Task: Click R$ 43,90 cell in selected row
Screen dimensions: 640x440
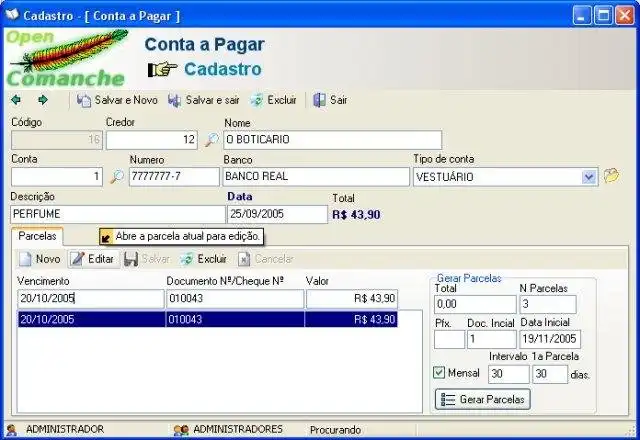Action: 351,319
